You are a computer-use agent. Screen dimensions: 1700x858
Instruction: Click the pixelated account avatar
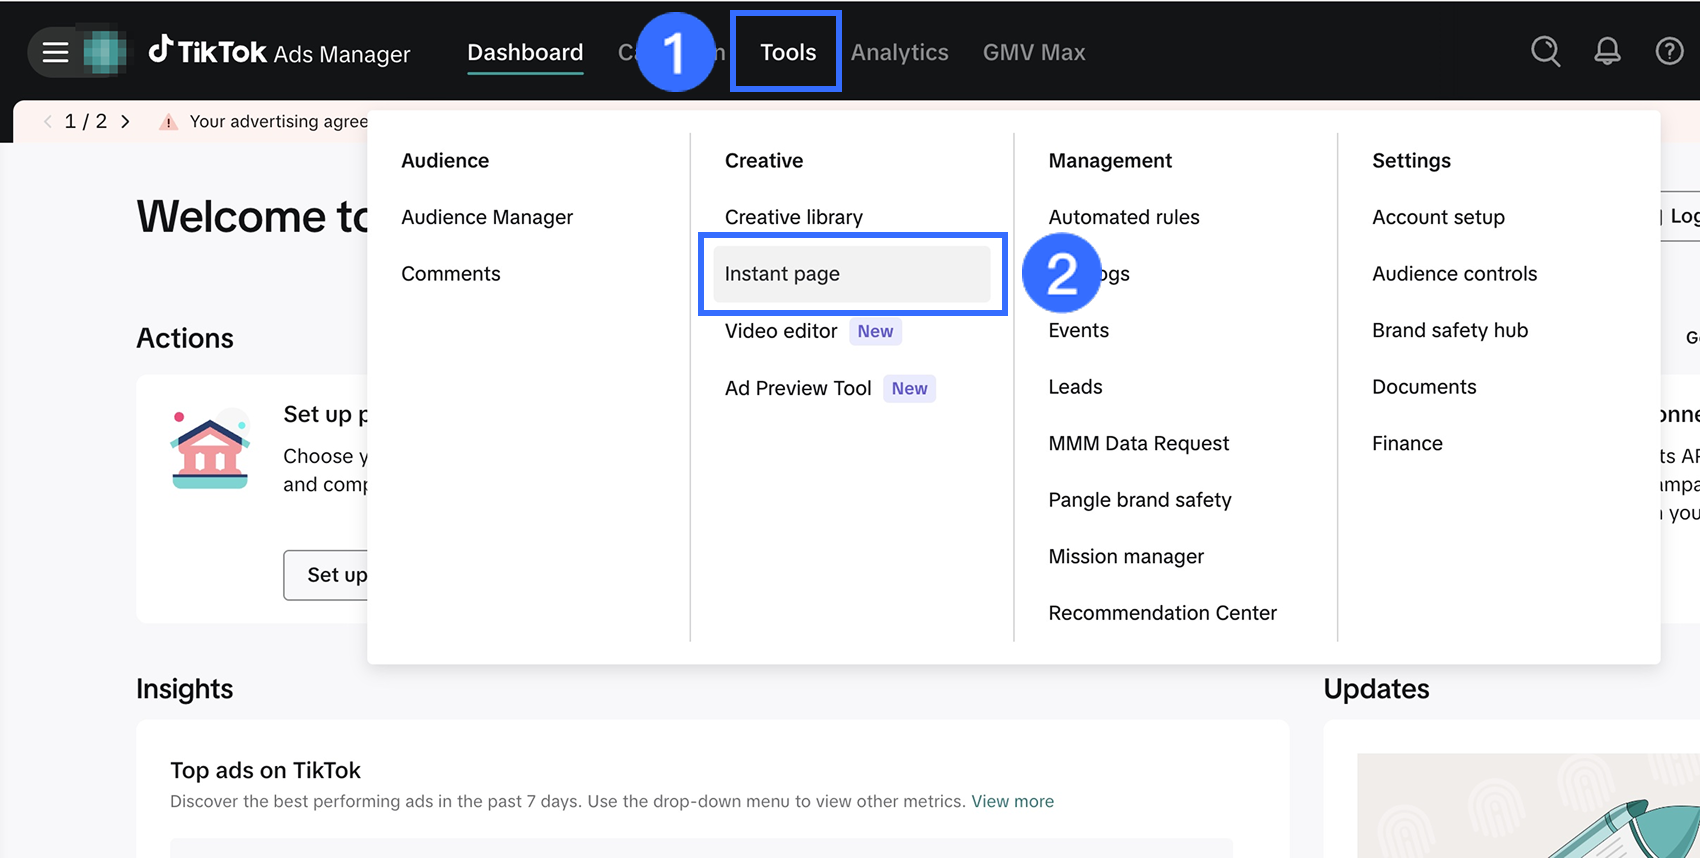pyautogui.click(x=104, y=52)
